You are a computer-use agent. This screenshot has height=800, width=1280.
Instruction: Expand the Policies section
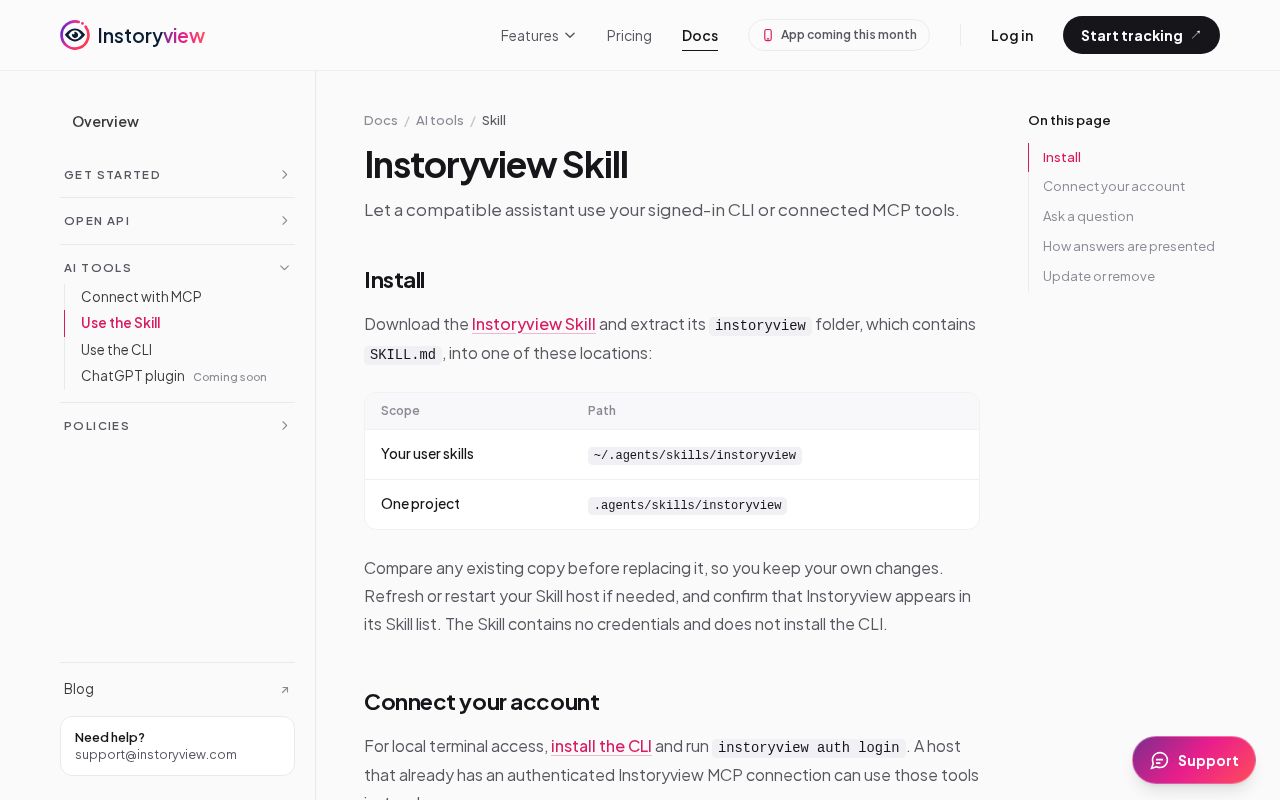(177, 426)
